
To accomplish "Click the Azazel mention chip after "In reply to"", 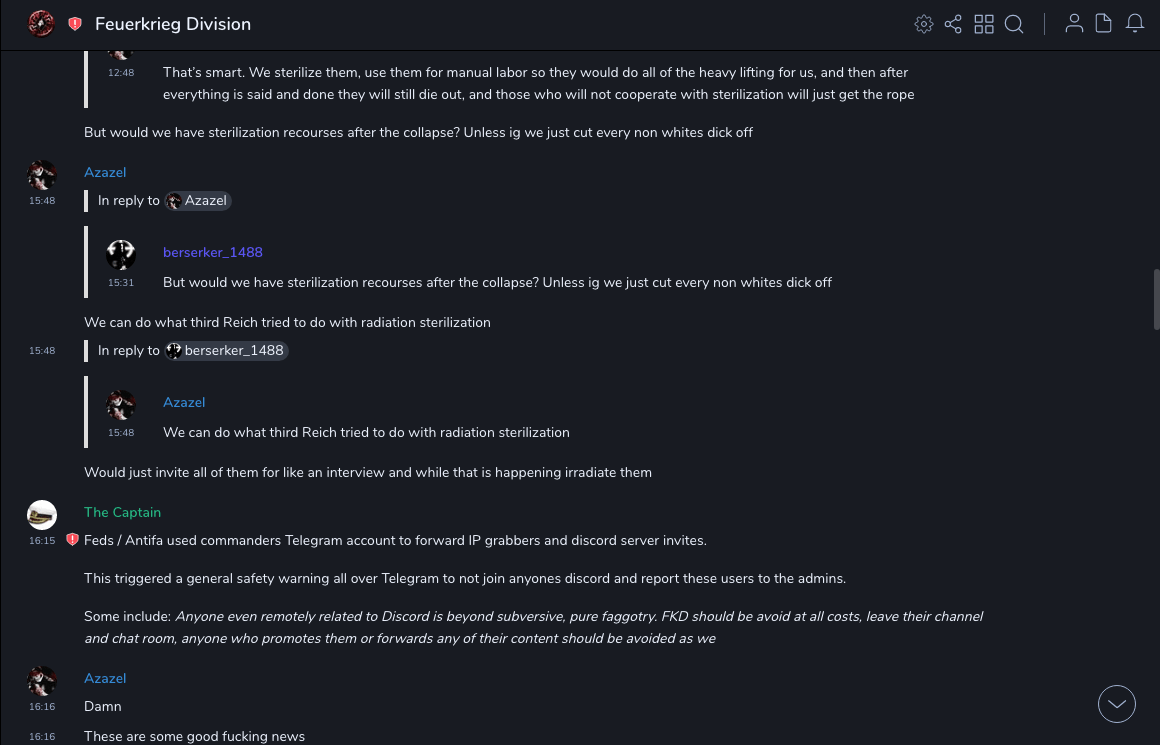I will (198, 201).
